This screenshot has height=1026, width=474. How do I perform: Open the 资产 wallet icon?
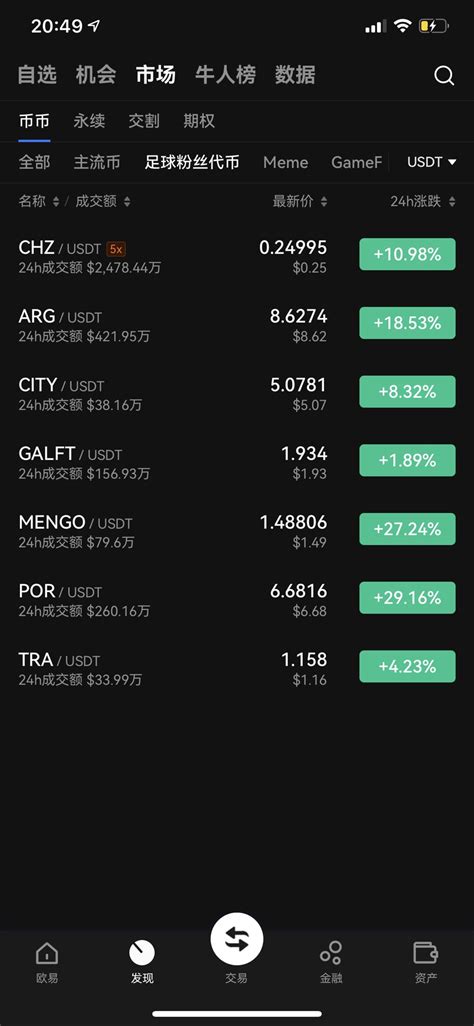click(426, 953)
